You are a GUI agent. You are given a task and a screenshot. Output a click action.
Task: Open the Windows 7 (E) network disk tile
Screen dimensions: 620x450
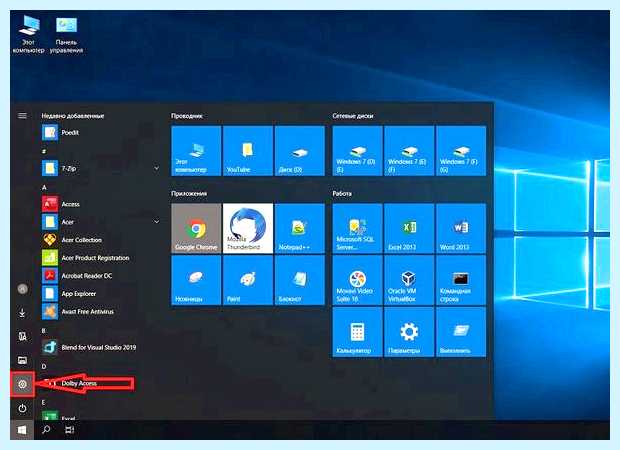[409, 151]
